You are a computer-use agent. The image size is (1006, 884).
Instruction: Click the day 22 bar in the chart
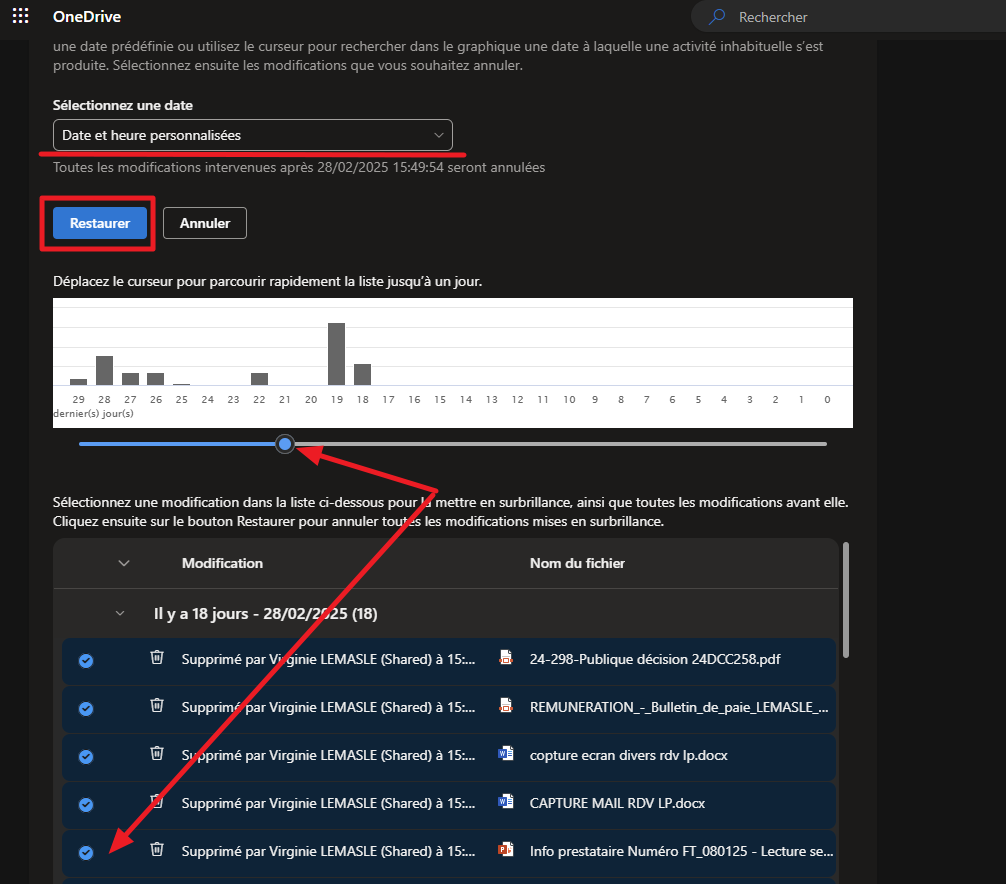[x=259, y=379]
